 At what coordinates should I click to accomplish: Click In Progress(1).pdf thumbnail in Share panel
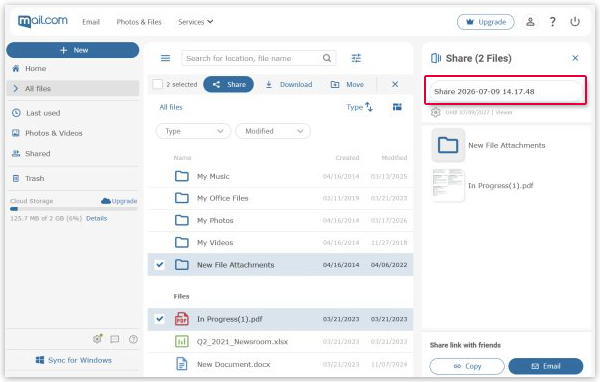pos(448,185)
